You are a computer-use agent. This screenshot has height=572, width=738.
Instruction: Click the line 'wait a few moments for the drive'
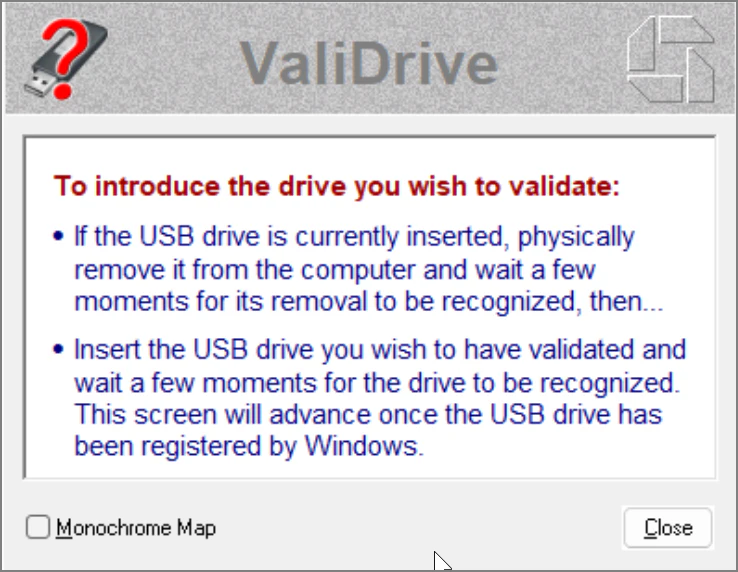point(377,383)
